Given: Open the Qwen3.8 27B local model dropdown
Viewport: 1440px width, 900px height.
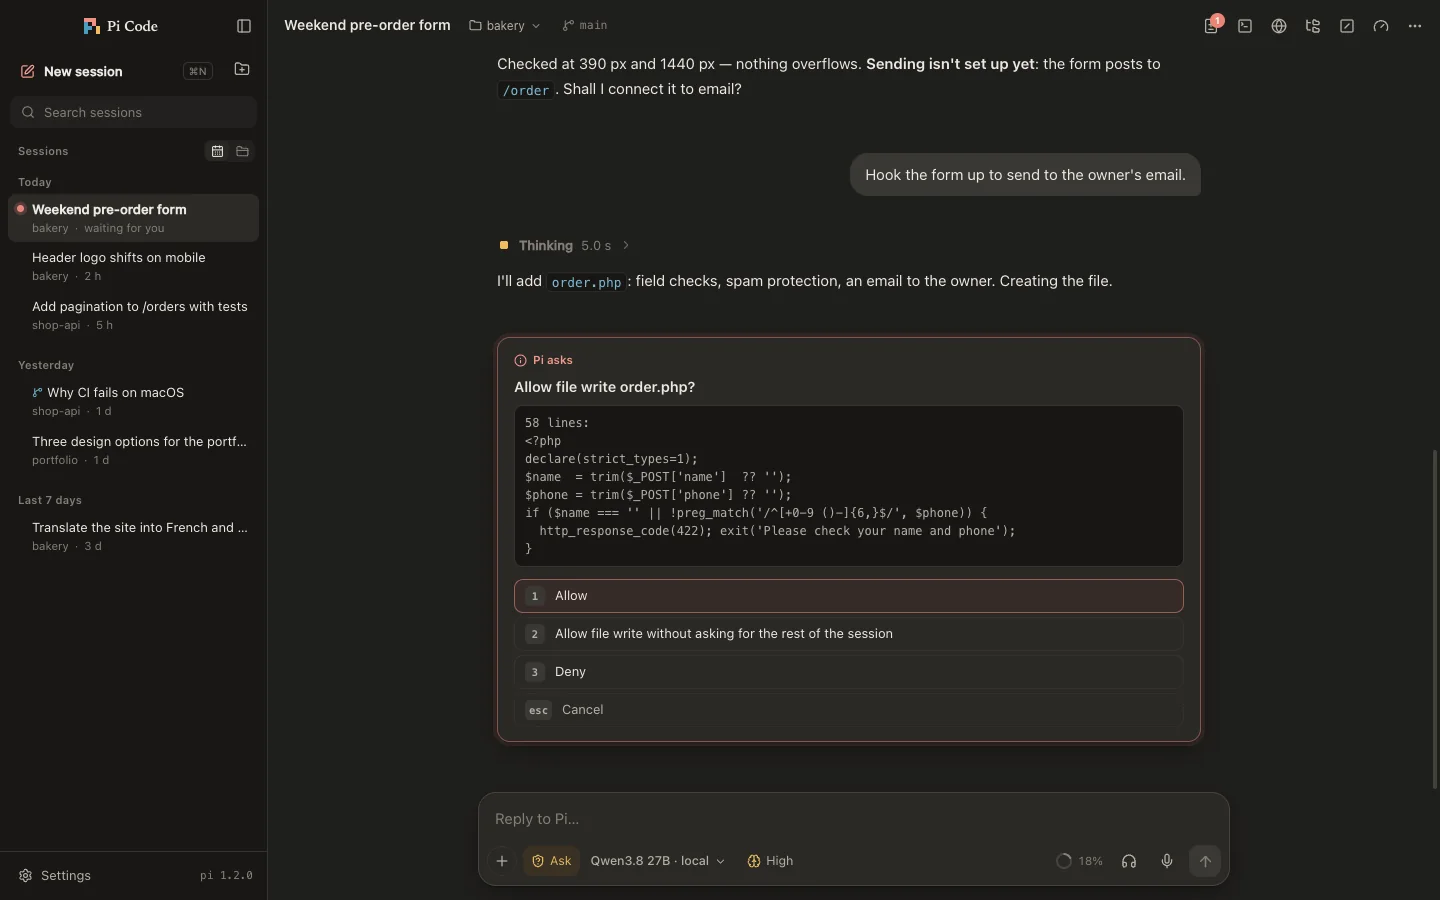Looking at the screenshot, I should [x=657, y=861].
